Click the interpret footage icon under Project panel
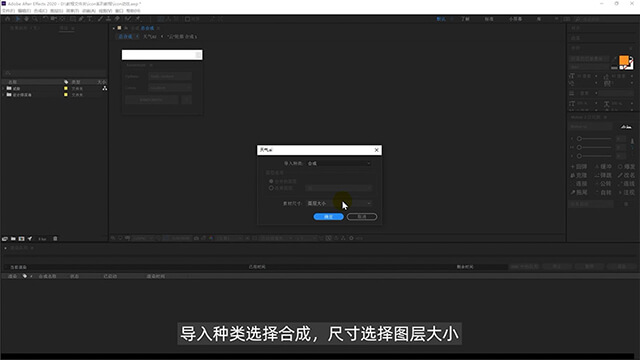 coord(5,238)
